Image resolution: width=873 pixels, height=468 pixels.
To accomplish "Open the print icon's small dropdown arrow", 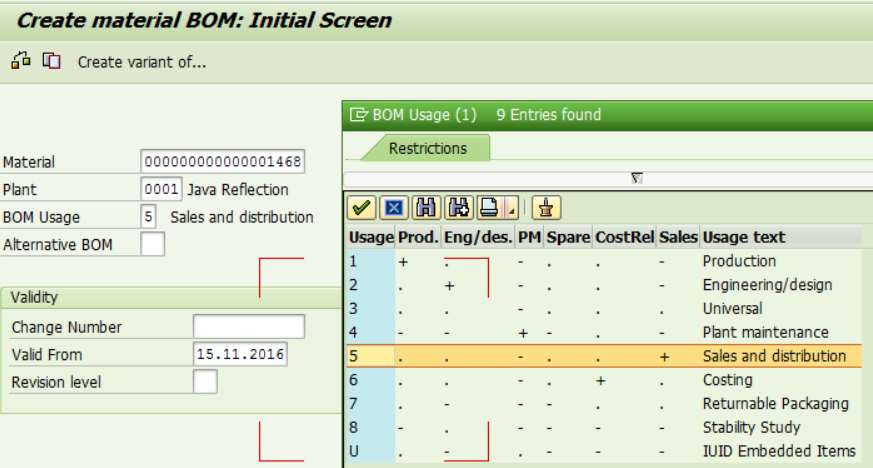I will coord(511,208).
